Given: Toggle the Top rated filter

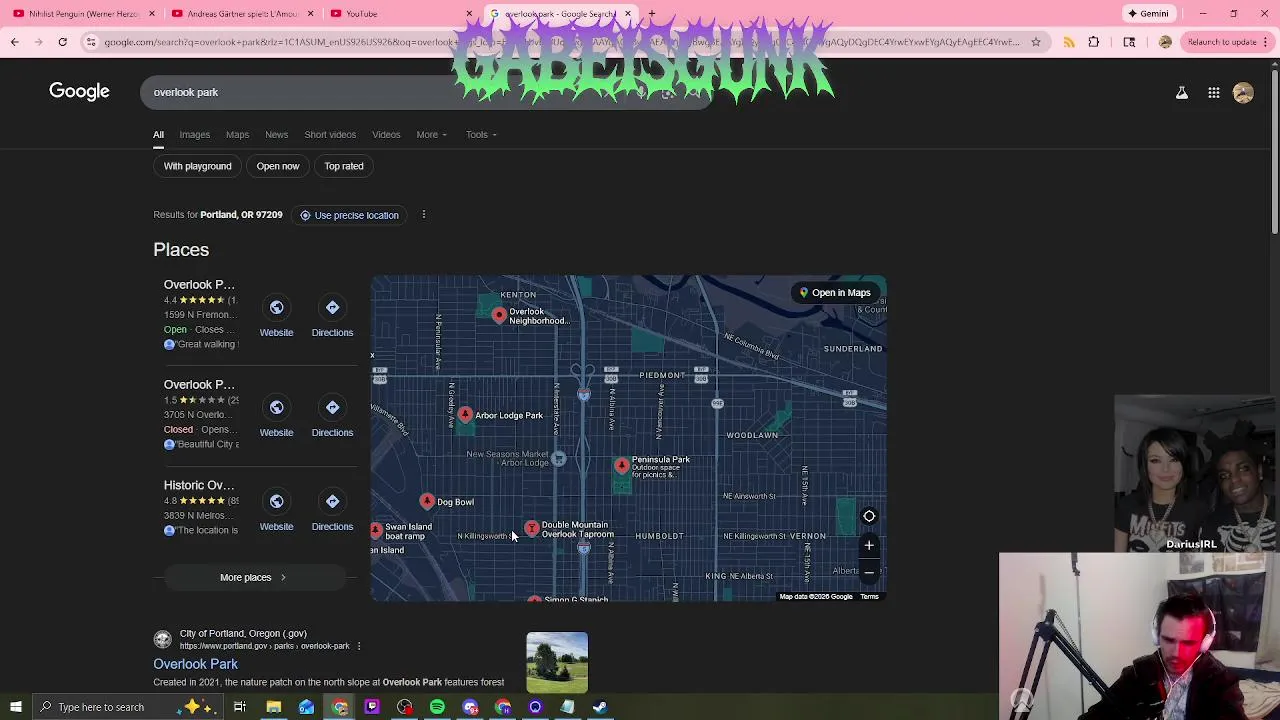Looking at the screenshot, I should pyautogui.click(x=344, y=166).
